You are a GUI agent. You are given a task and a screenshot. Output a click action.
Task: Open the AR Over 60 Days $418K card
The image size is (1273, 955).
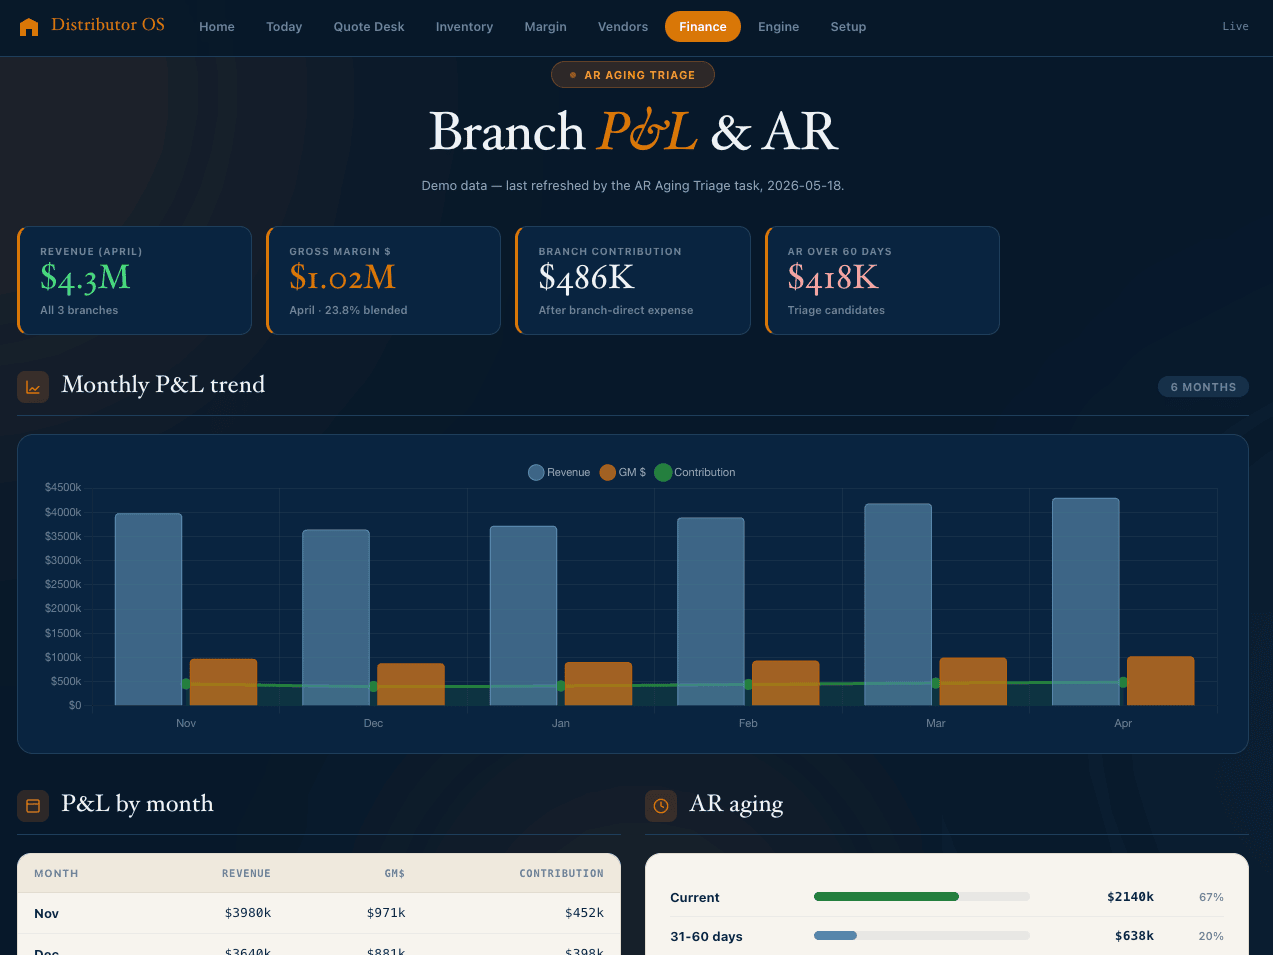click(x=882, y=280)
